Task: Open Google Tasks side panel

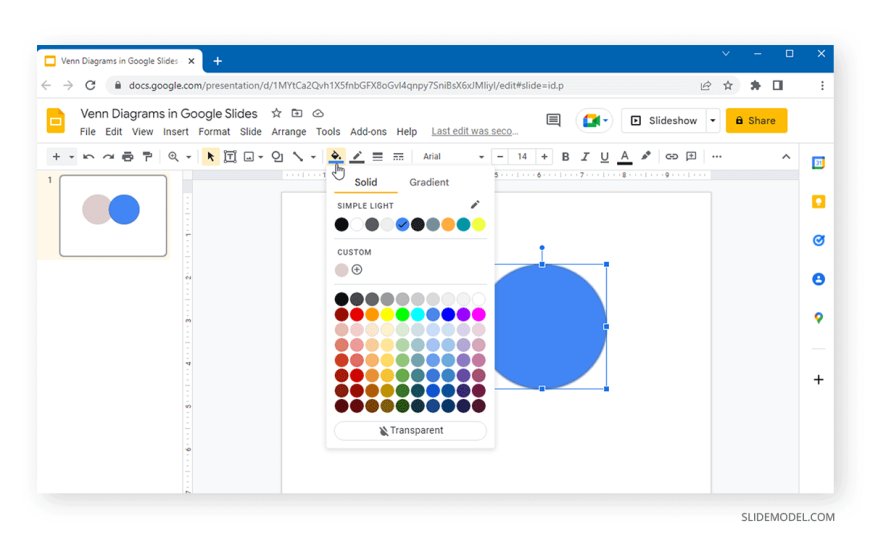Action: point(818,240)
